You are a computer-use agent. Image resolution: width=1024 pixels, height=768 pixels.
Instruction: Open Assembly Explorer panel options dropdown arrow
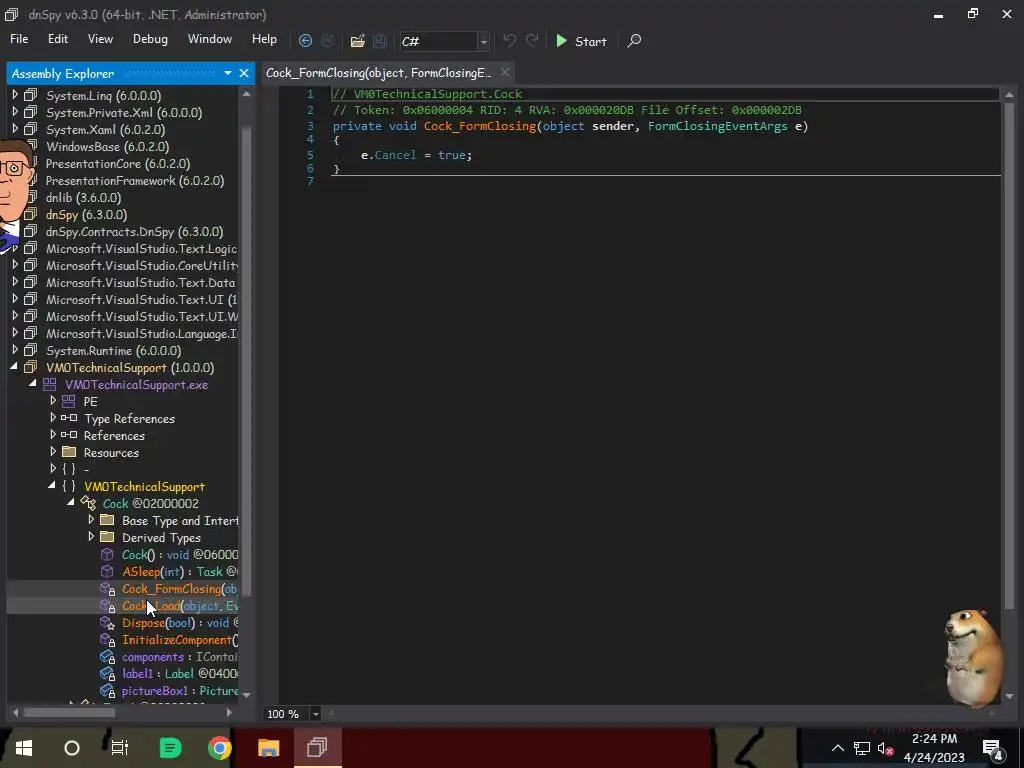pyautogui.click(x=228, y=73)
